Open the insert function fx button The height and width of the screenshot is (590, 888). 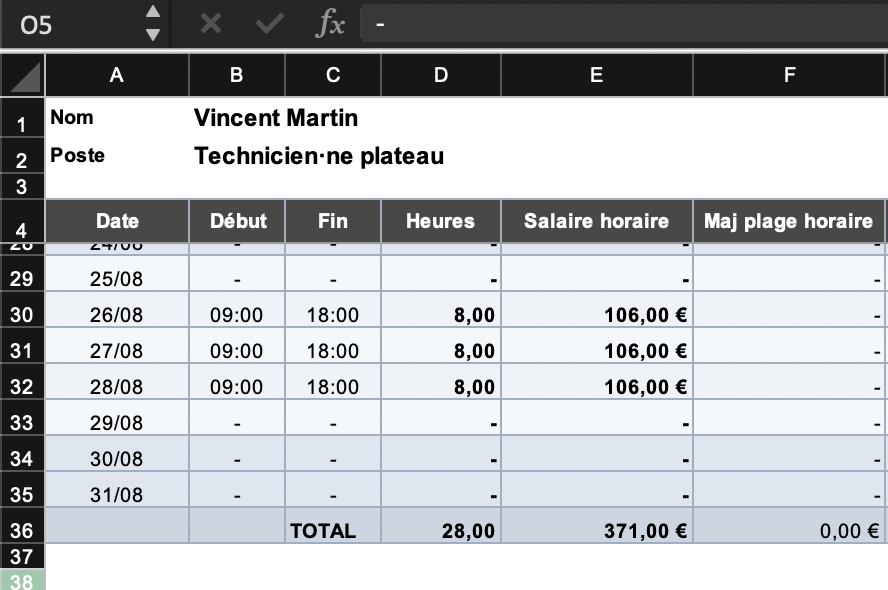pyautogui.click(x=329, y=25)
